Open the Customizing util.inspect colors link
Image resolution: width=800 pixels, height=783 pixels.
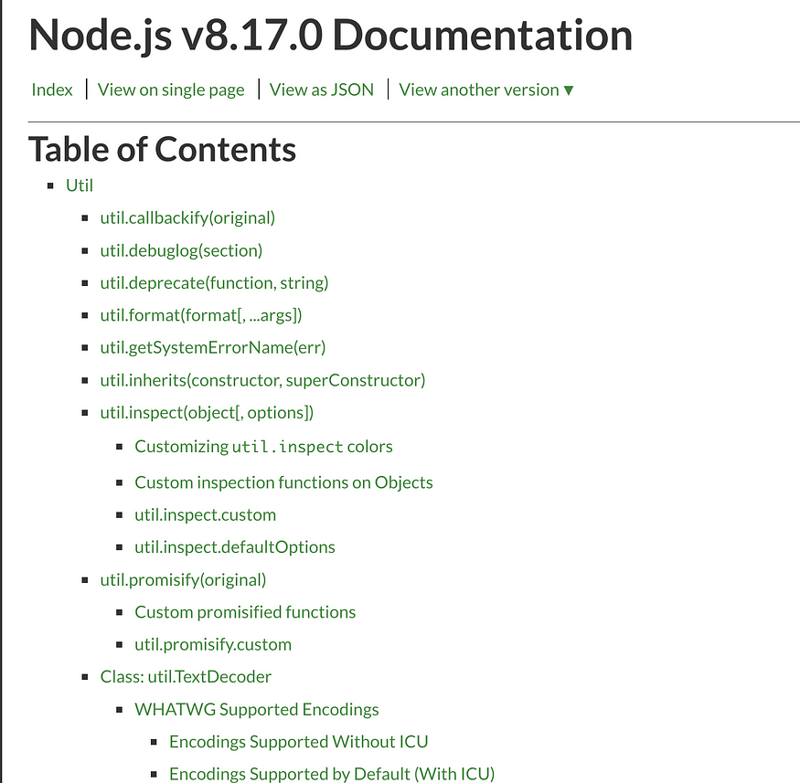pos(265,446)
